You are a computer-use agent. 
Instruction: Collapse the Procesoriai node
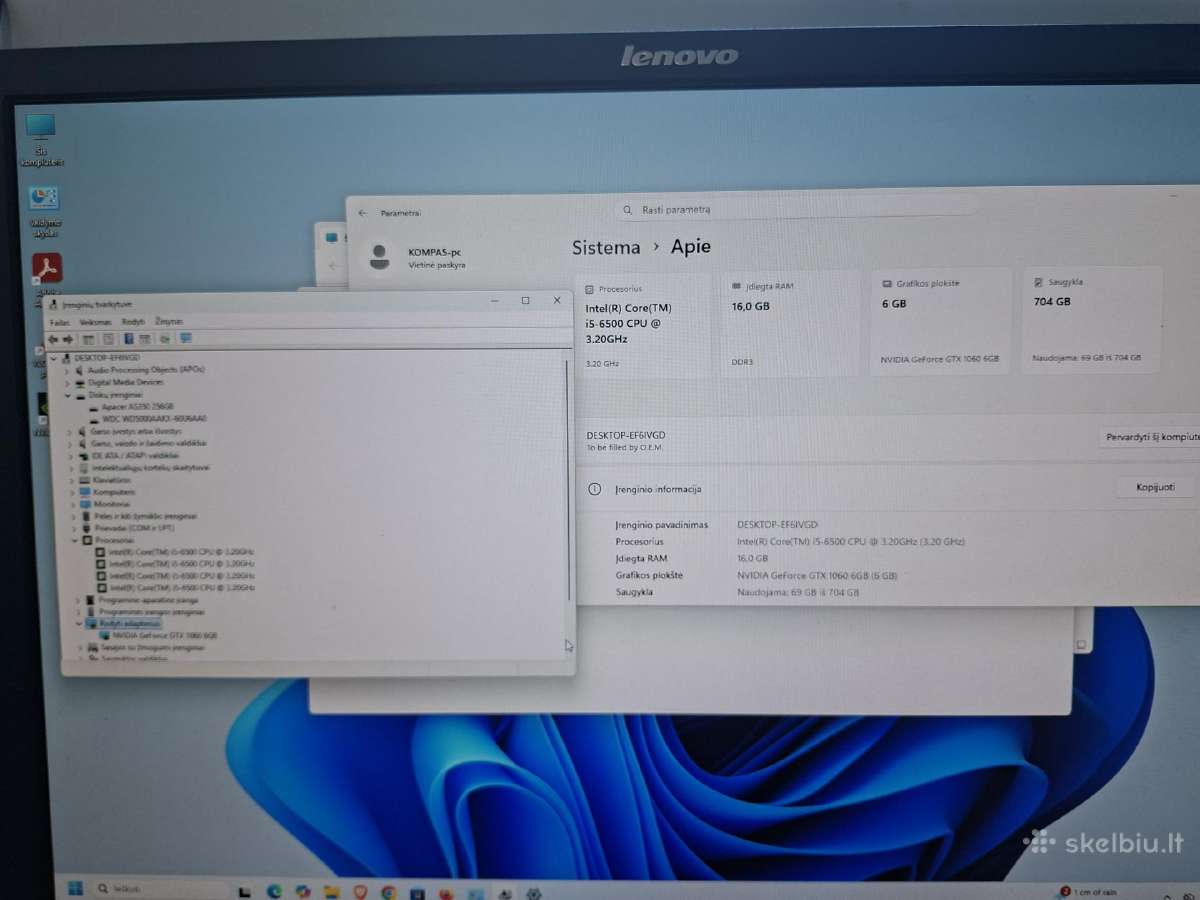tap(74, 540)
